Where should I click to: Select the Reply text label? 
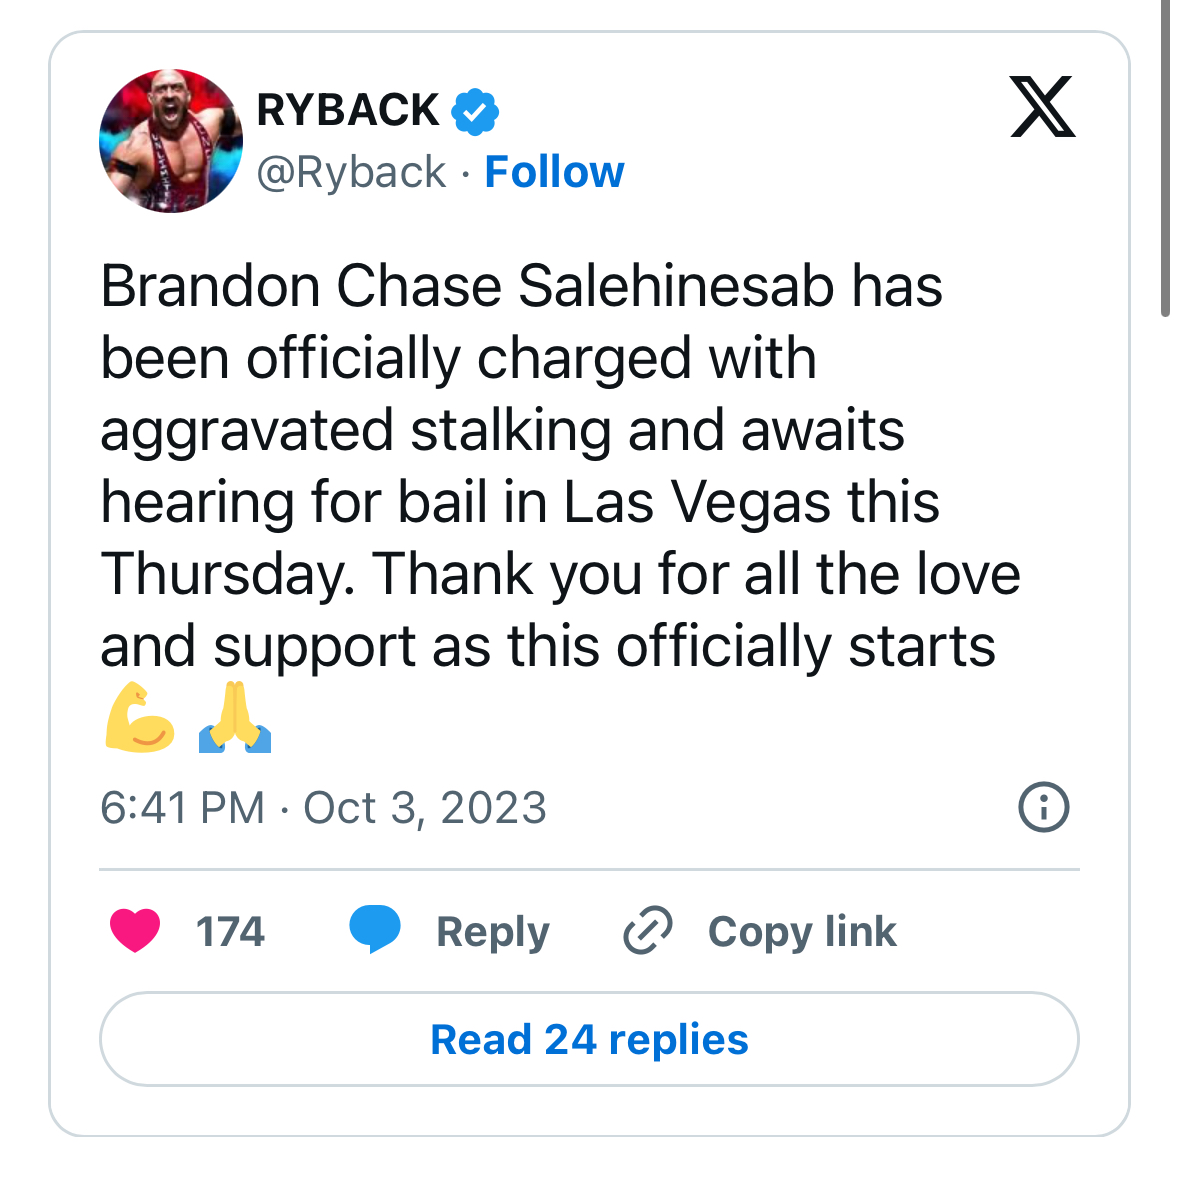pos(492,932)
